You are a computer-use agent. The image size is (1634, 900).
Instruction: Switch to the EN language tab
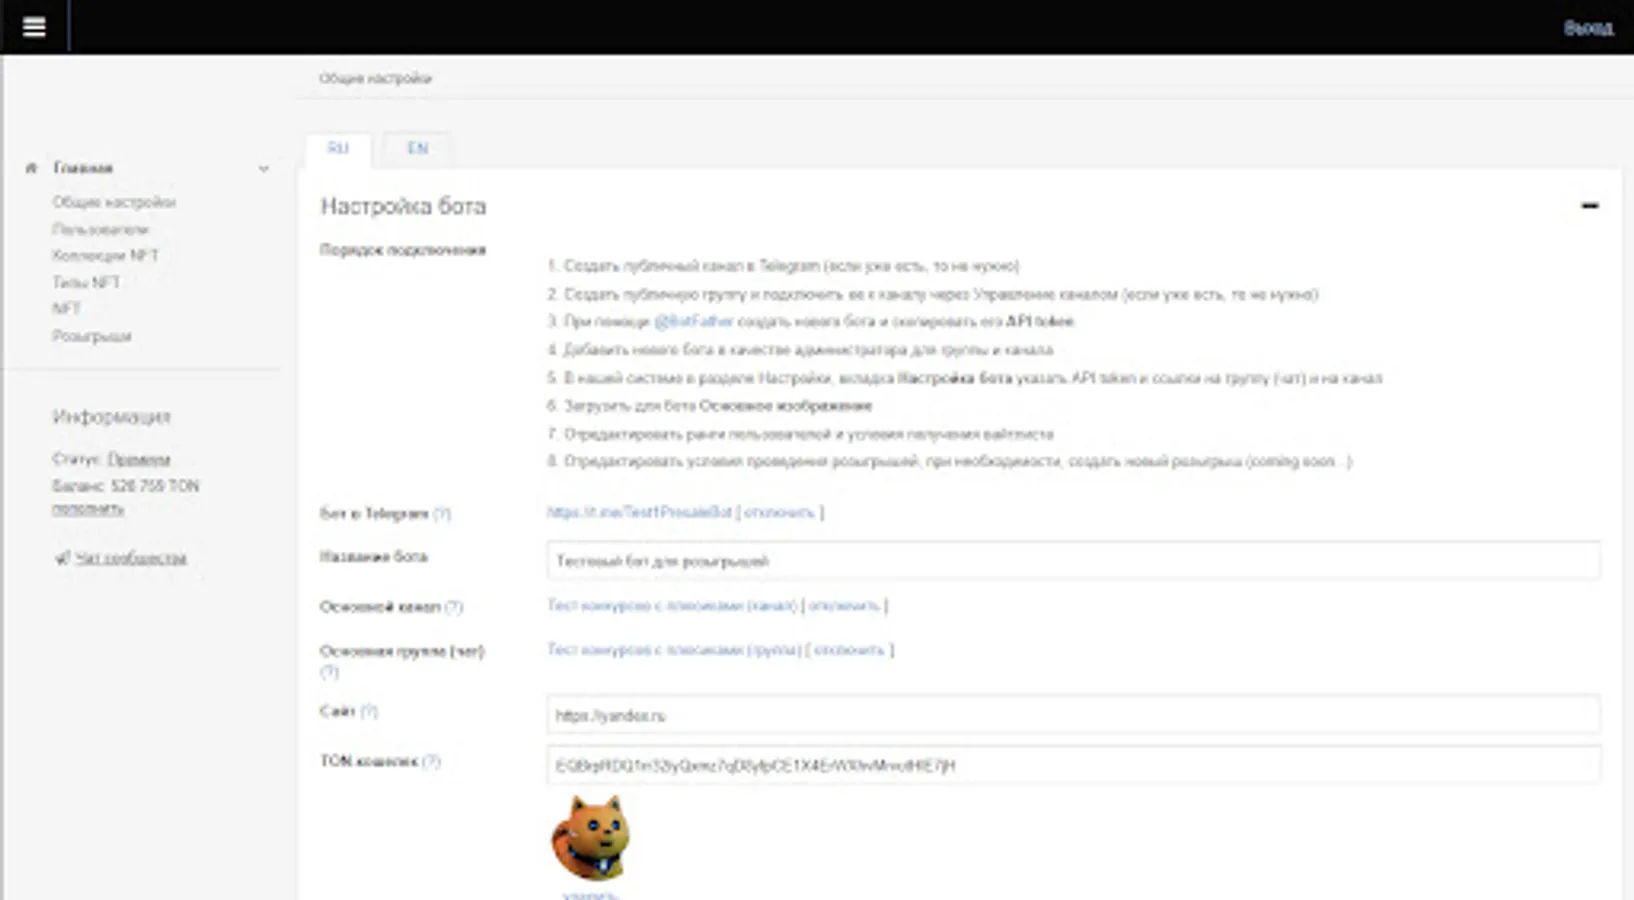point(417,149)
